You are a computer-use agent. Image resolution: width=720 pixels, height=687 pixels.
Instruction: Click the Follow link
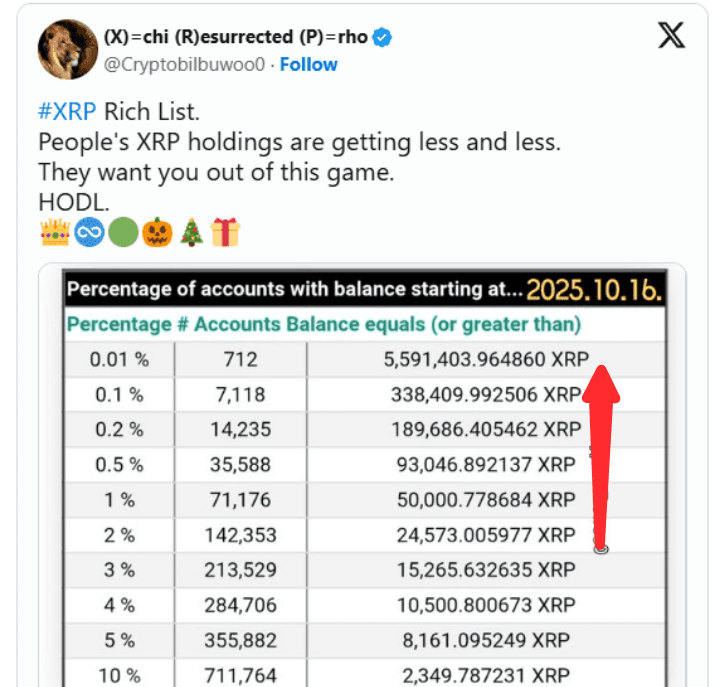pyautogui.click(x=308, y=64)
